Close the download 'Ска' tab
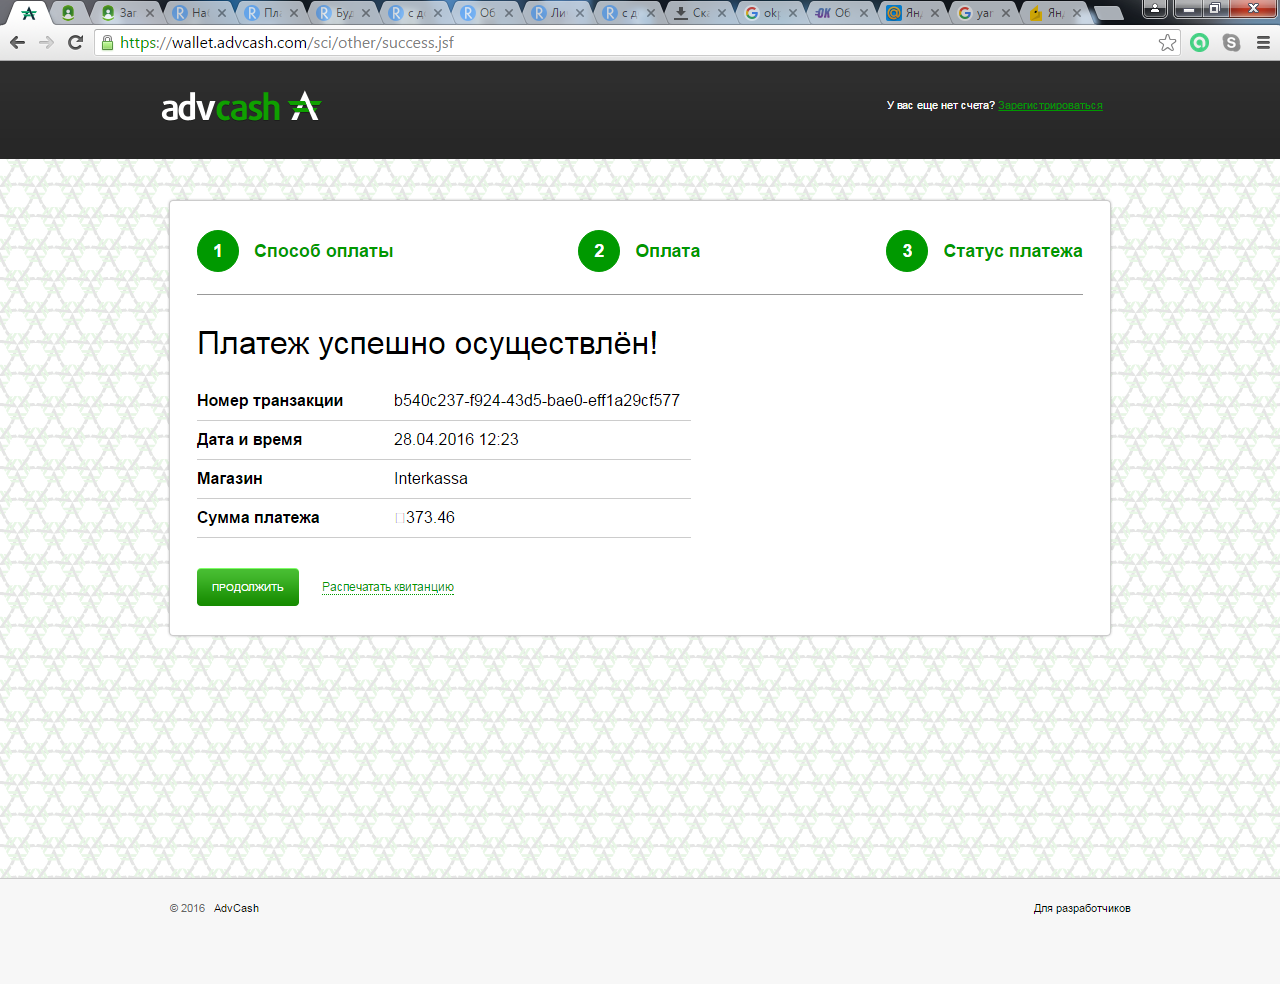 722,13
